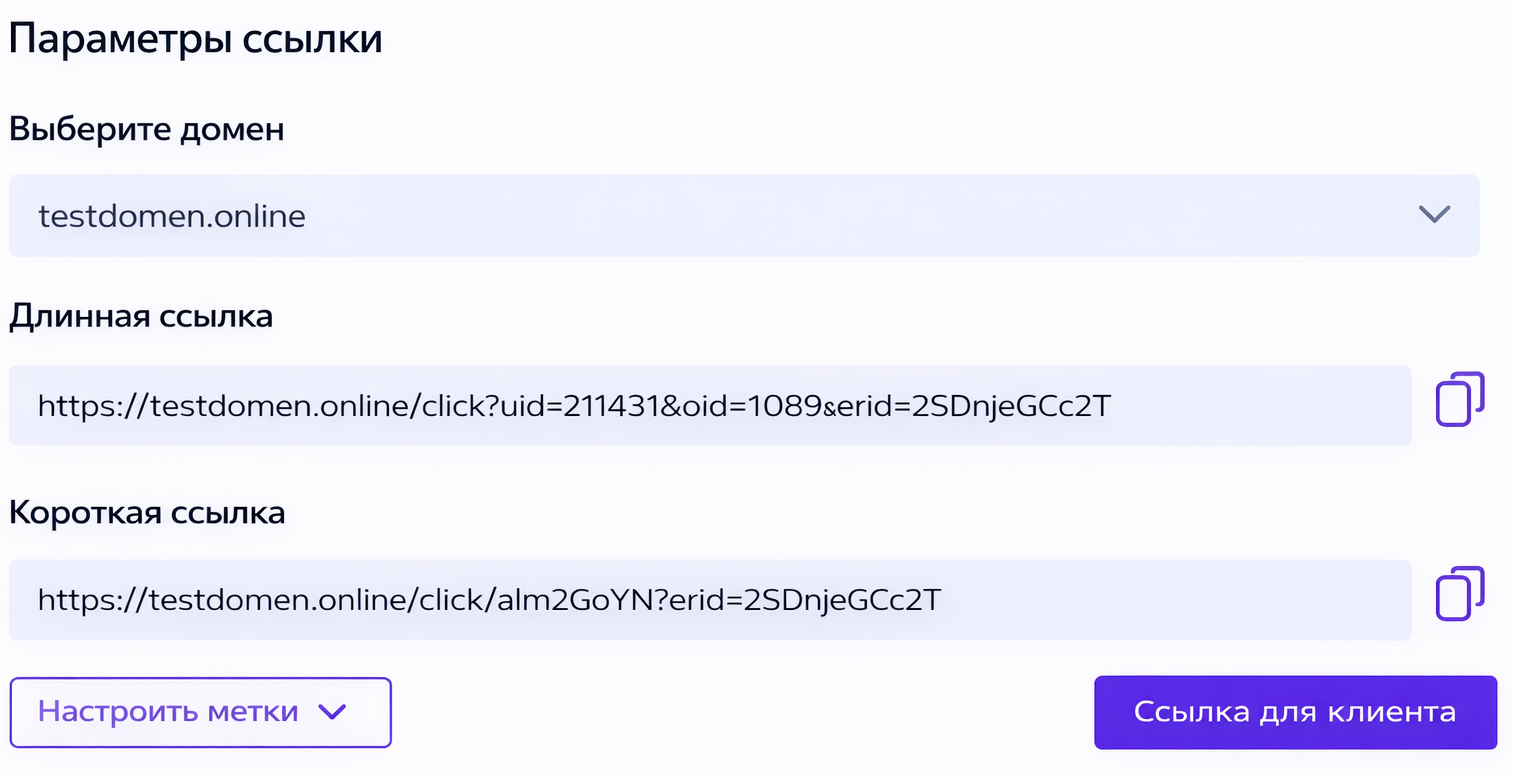
Task: Select the "testdomen.online" text in domain field
Action: tap(172, 216)
